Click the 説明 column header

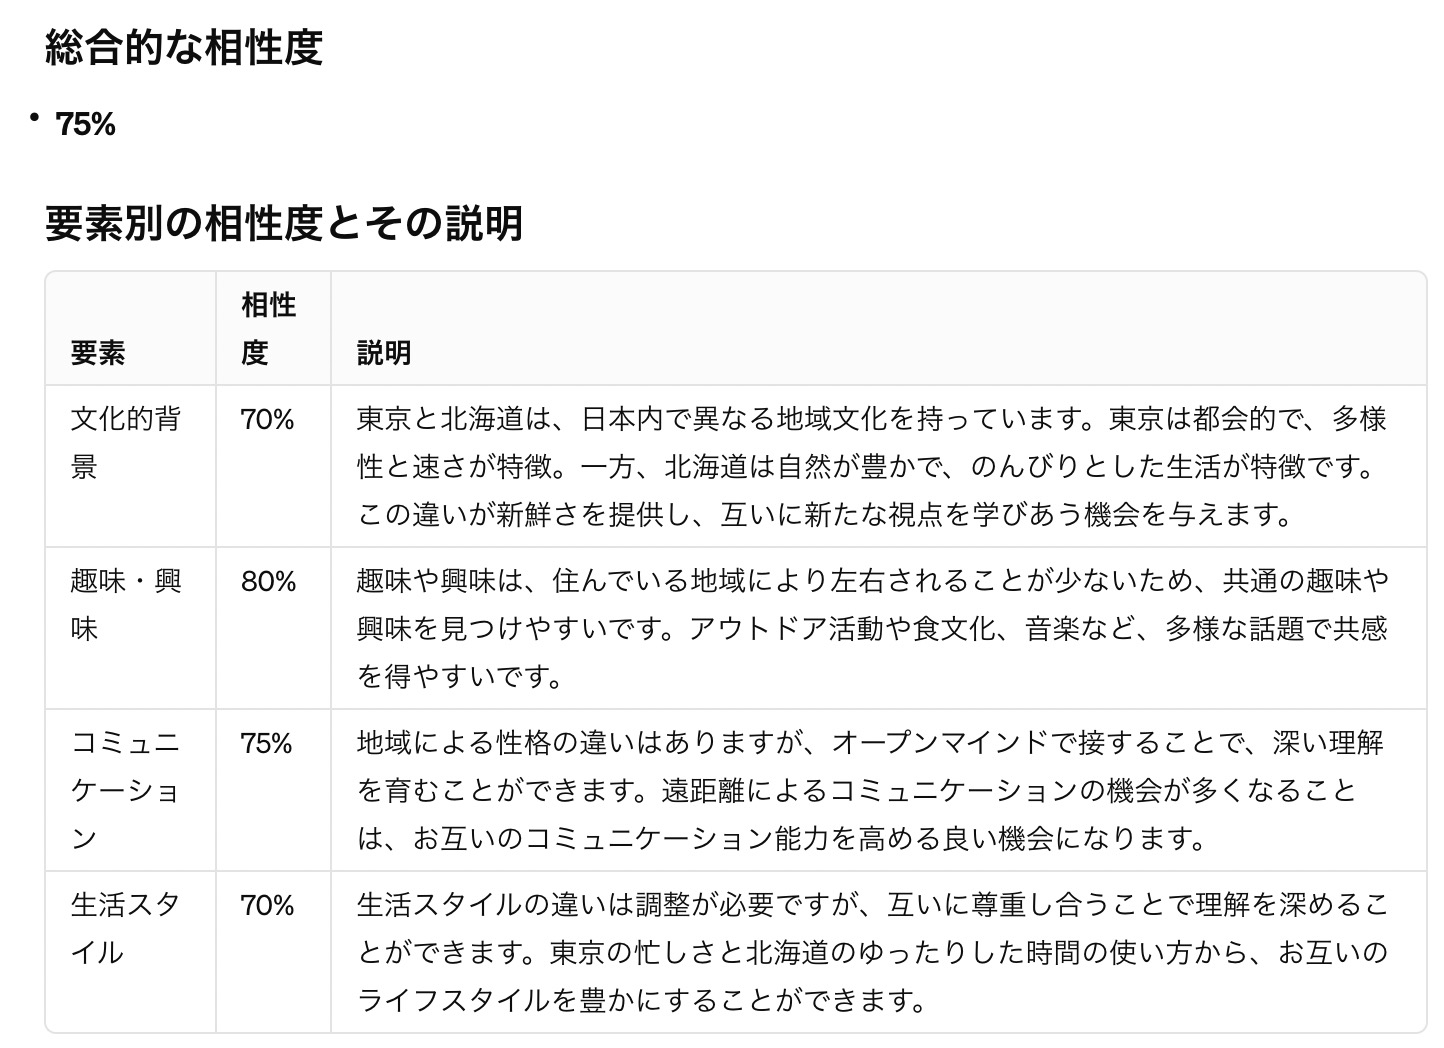(384, 352)
